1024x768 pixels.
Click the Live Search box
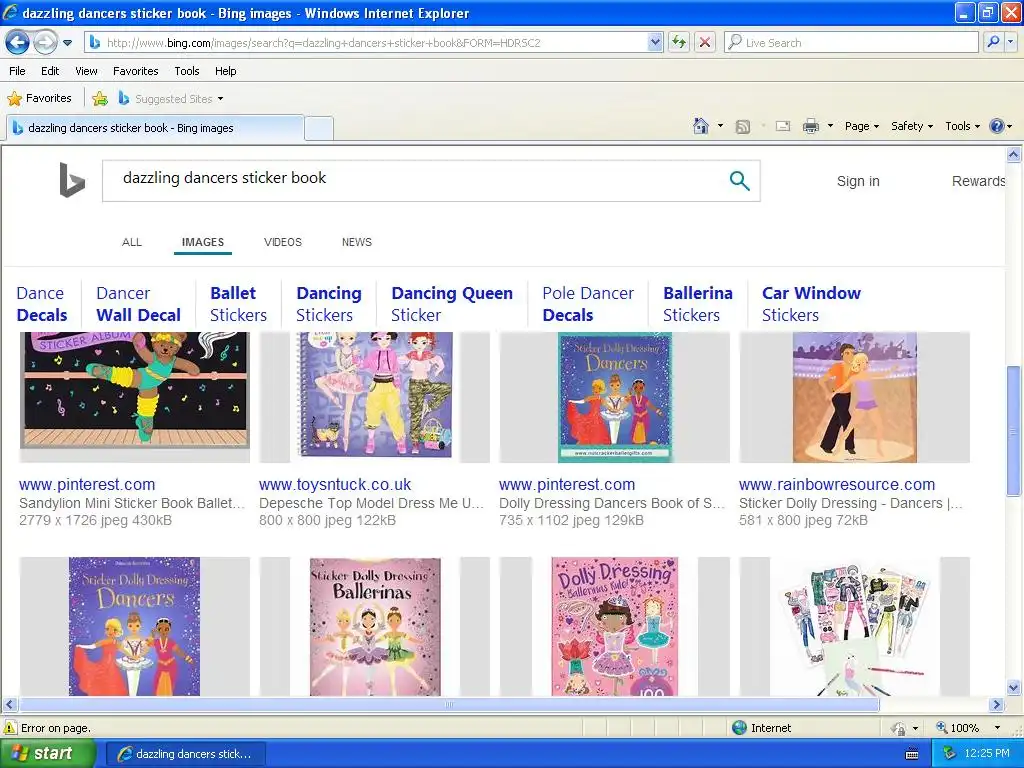(x=851, y=42)
